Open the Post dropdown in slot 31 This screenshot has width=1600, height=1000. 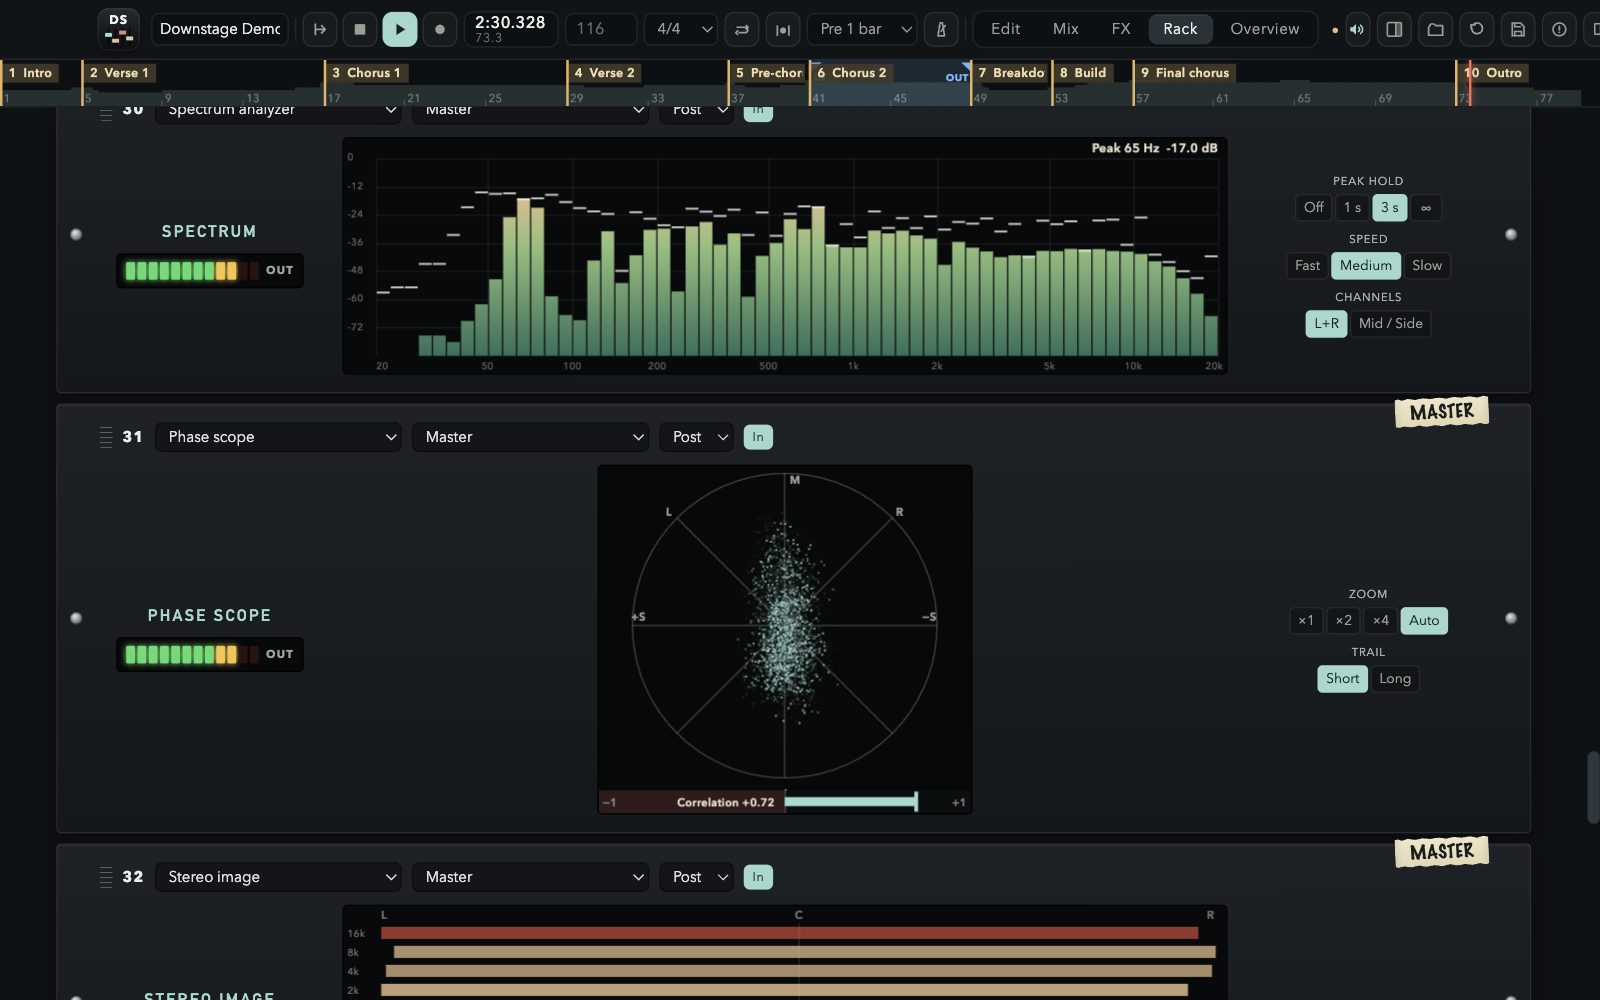pos(696,437)
